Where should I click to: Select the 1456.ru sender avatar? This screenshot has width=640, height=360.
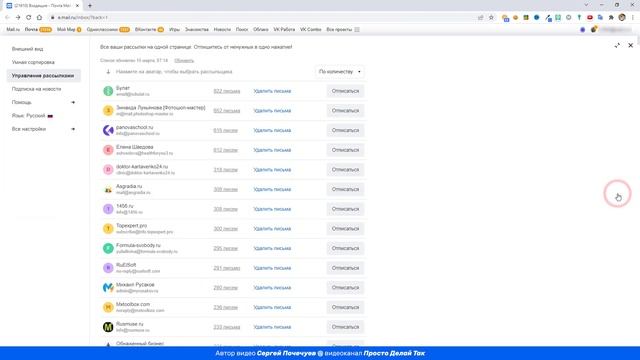[108, 209]
